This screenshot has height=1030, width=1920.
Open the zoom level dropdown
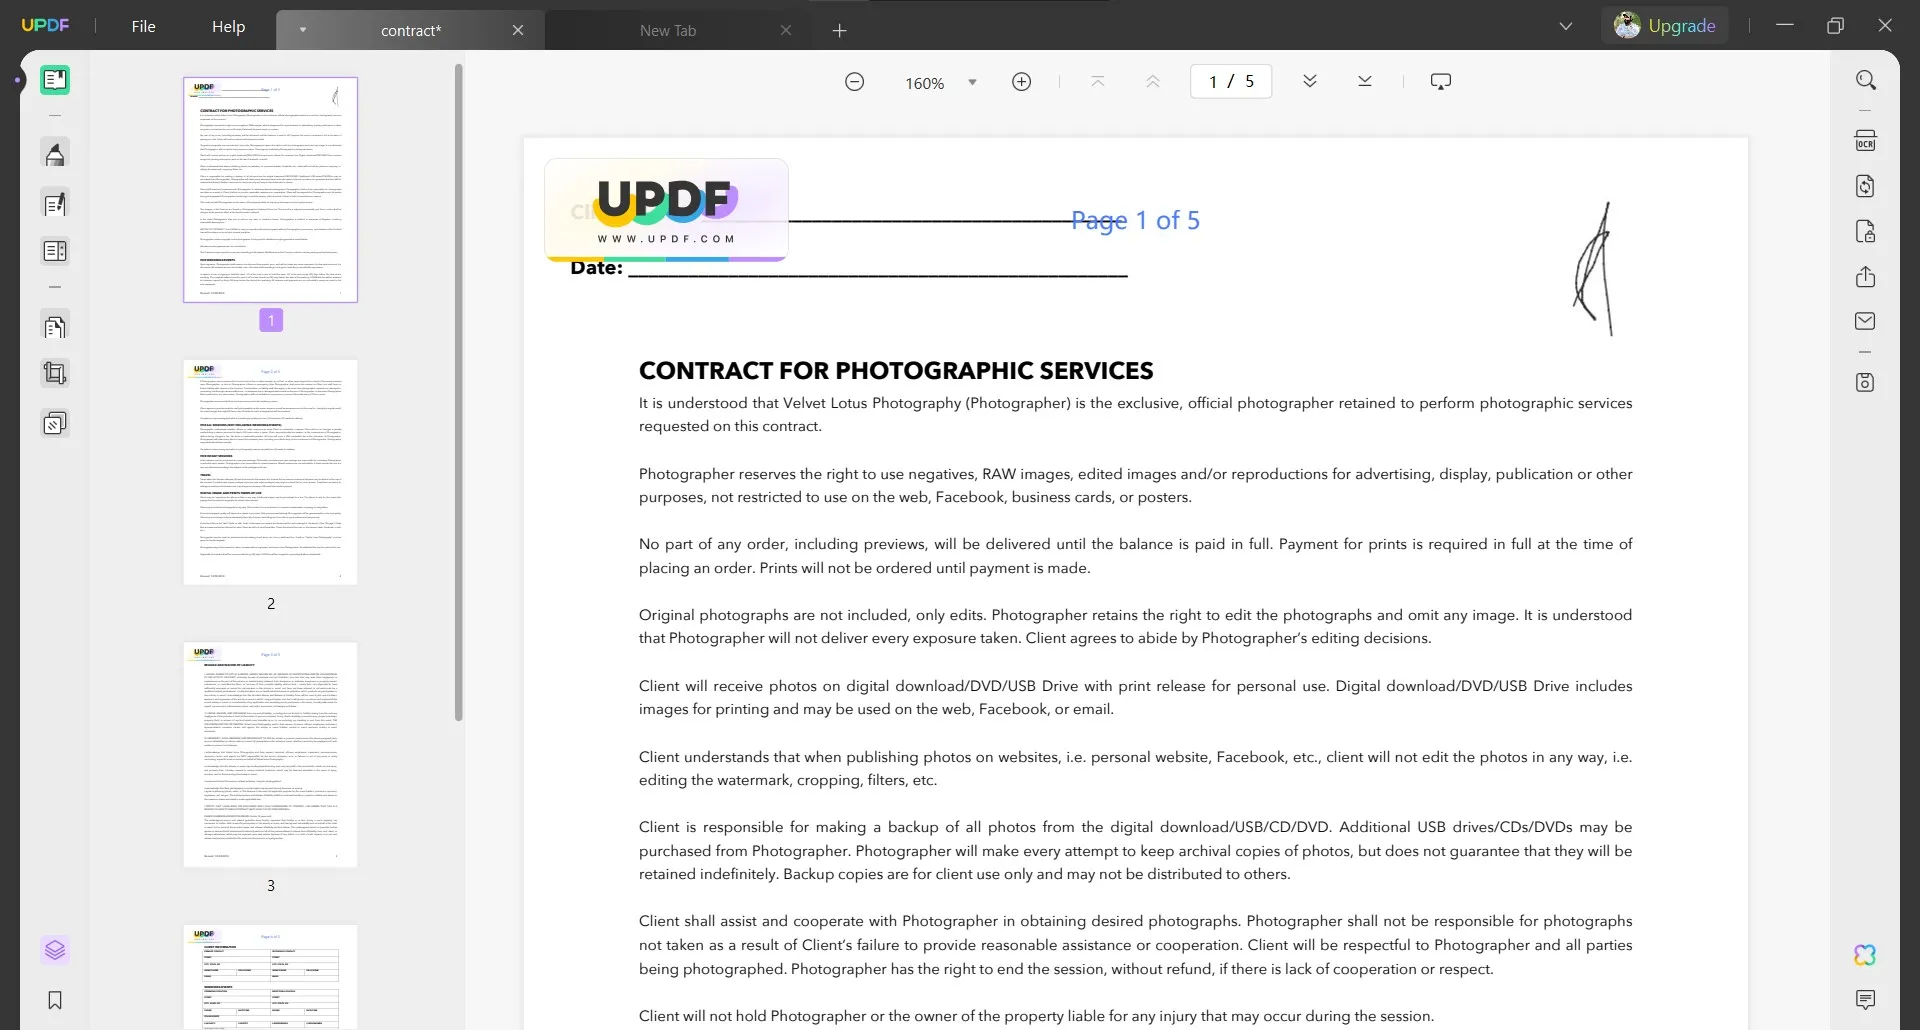pos(972,83)
